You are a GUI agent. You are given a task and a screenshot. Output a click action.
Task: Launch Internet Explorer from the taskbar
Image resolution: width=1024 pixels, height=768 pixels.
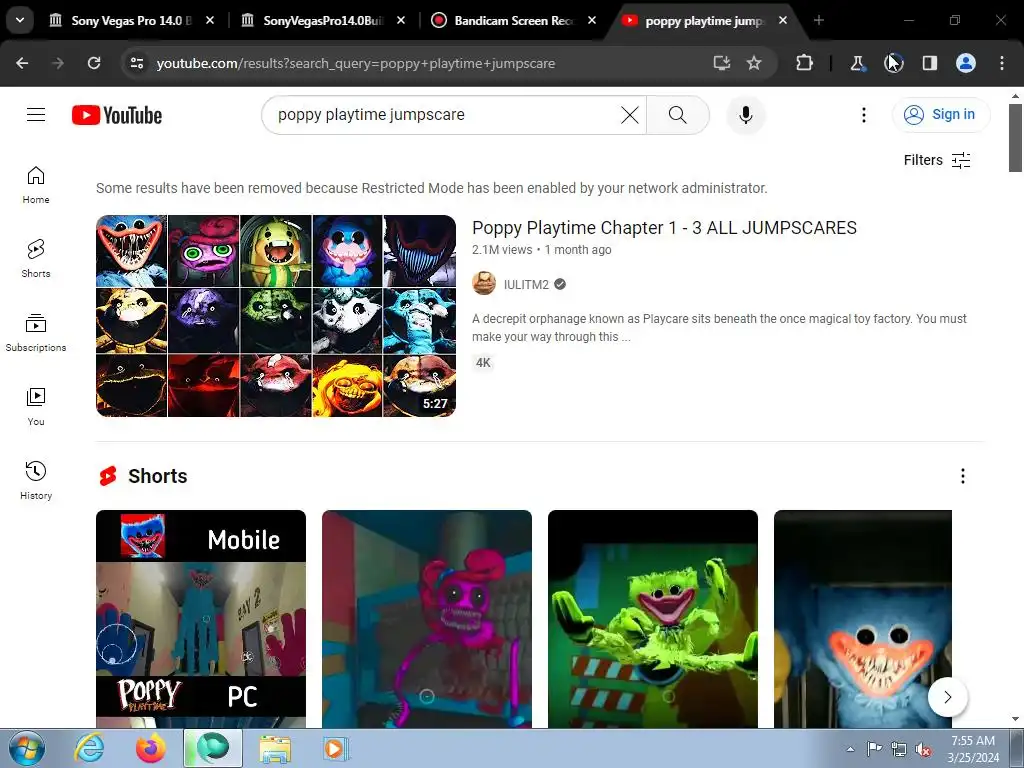(89, 748)
